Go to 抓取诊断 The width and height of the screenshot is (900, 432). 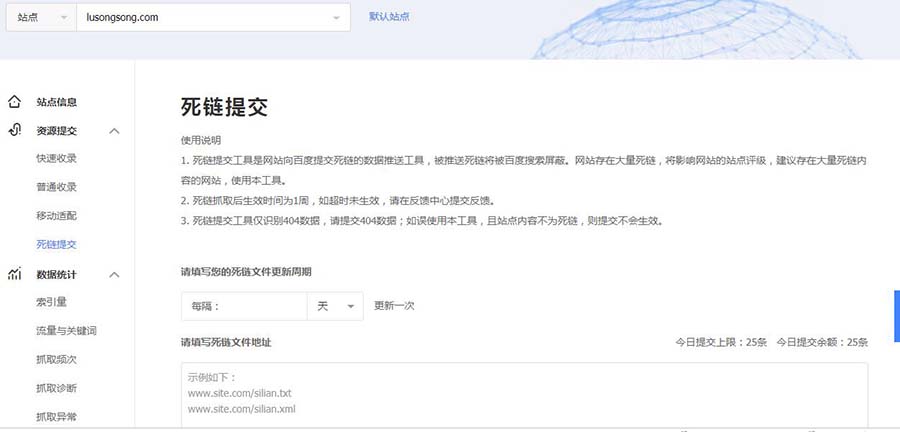[56, 388]
